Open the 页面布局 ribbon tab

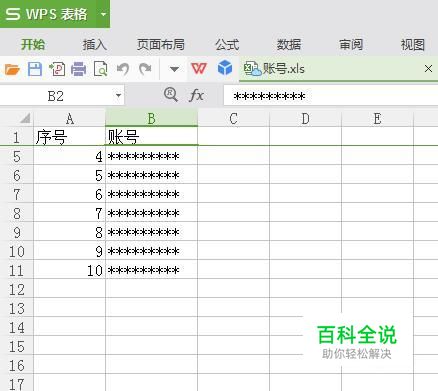point(161,44)
